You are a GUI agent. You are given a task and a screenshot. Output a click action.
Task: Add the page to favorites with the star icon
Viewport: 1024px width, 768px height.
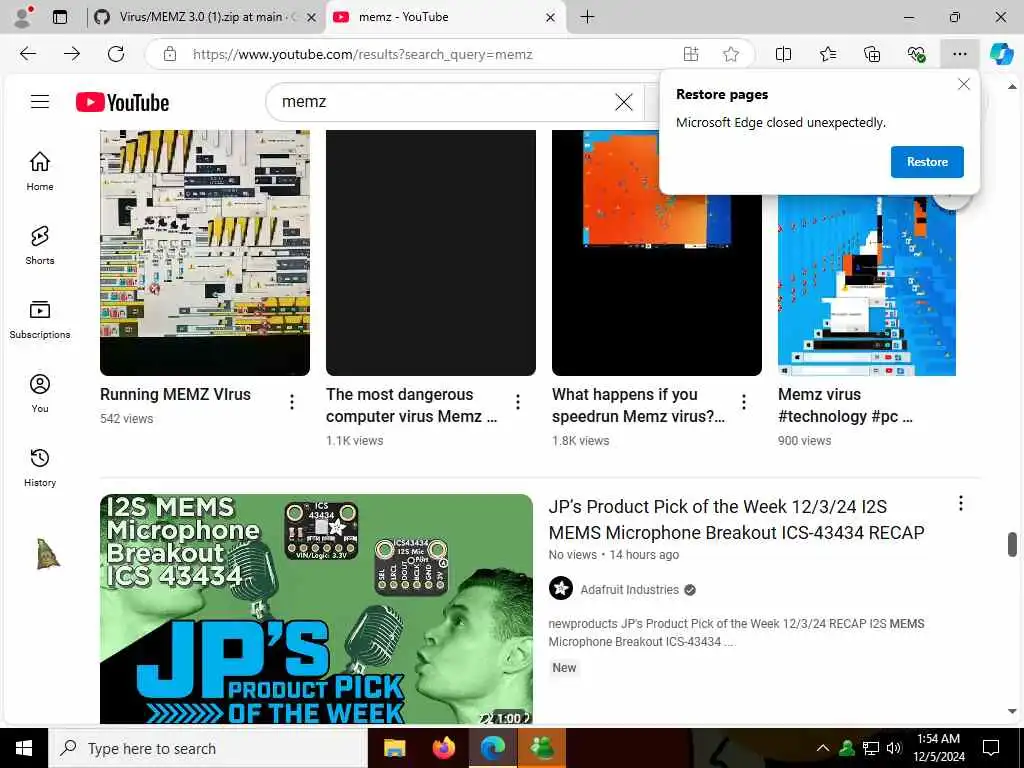(731, 54)
